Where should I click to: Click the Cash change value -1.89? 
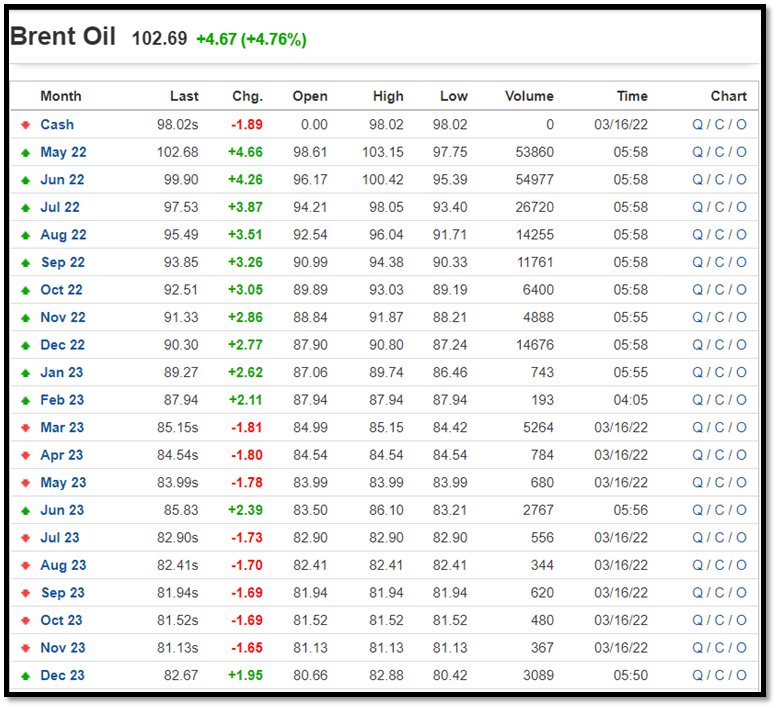coord(247,124)
